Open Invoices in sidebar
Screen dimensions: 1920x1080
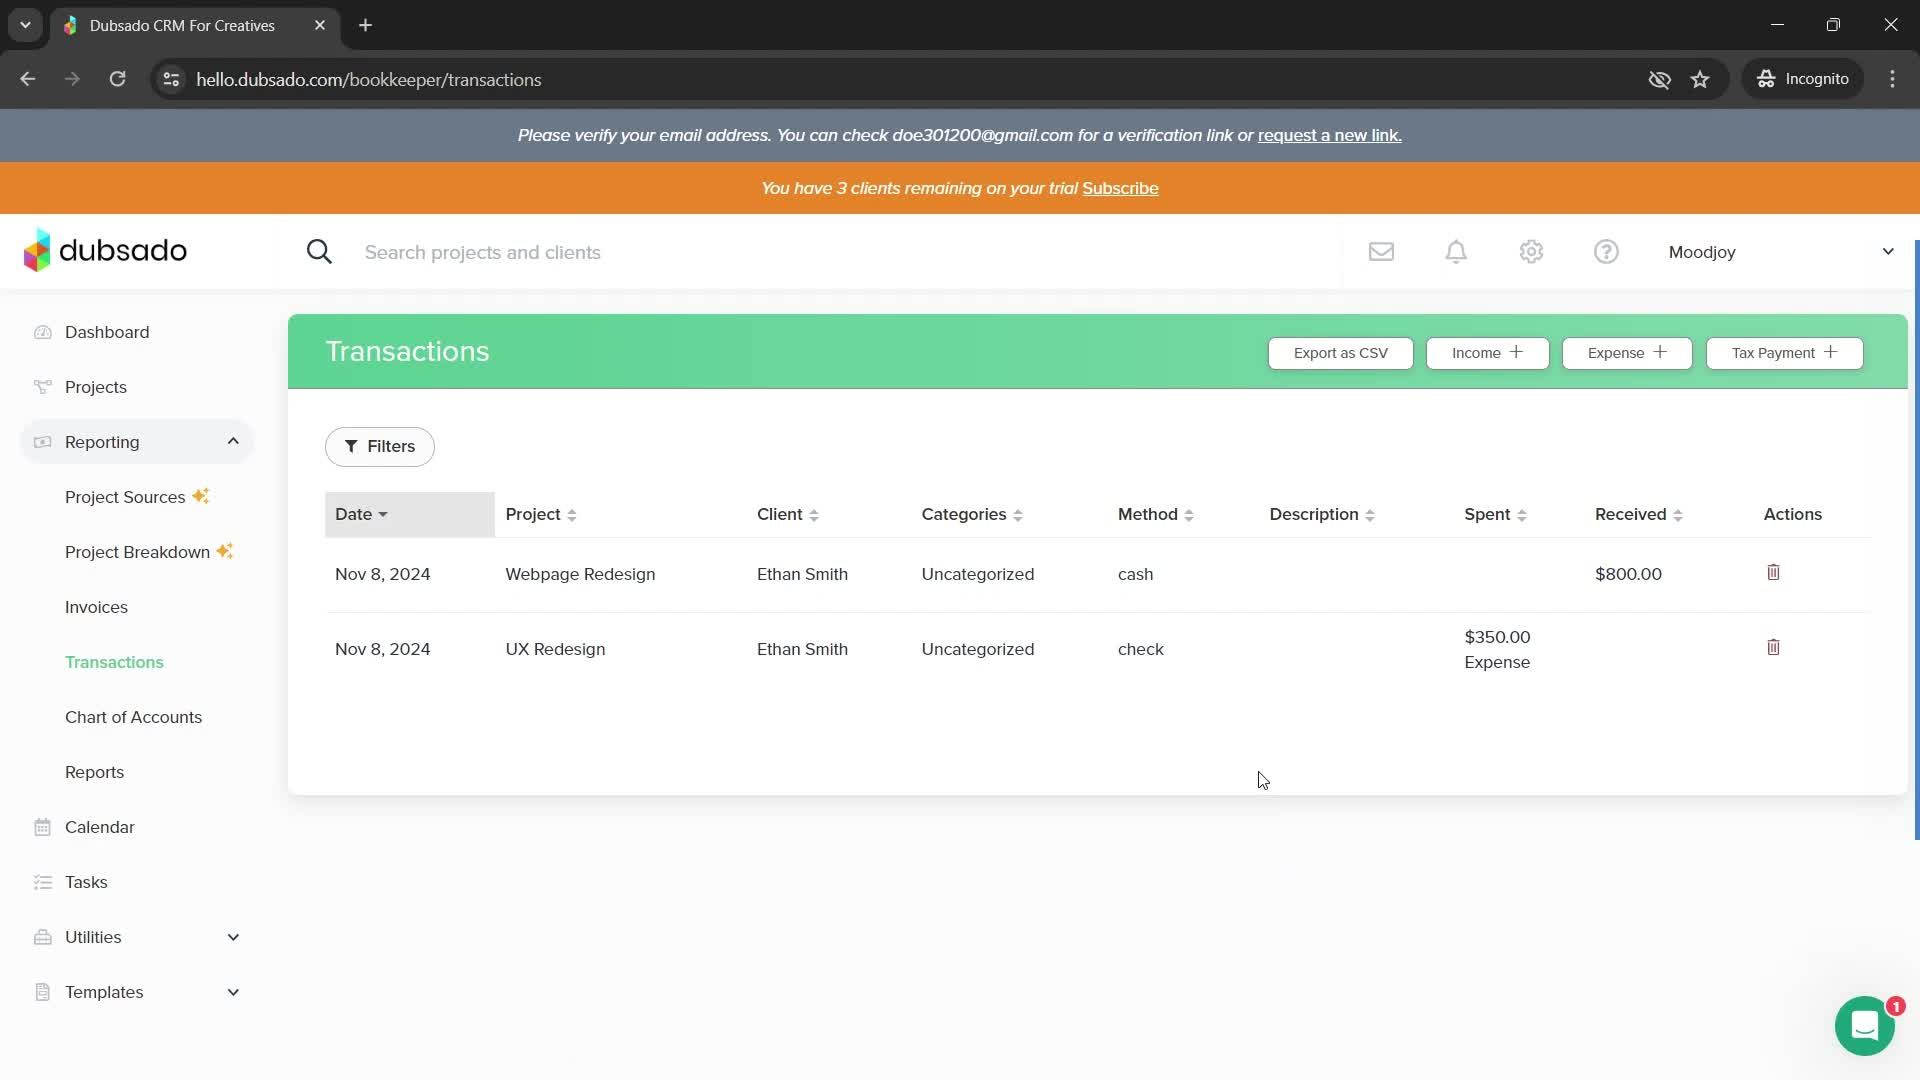pos(96,607)
